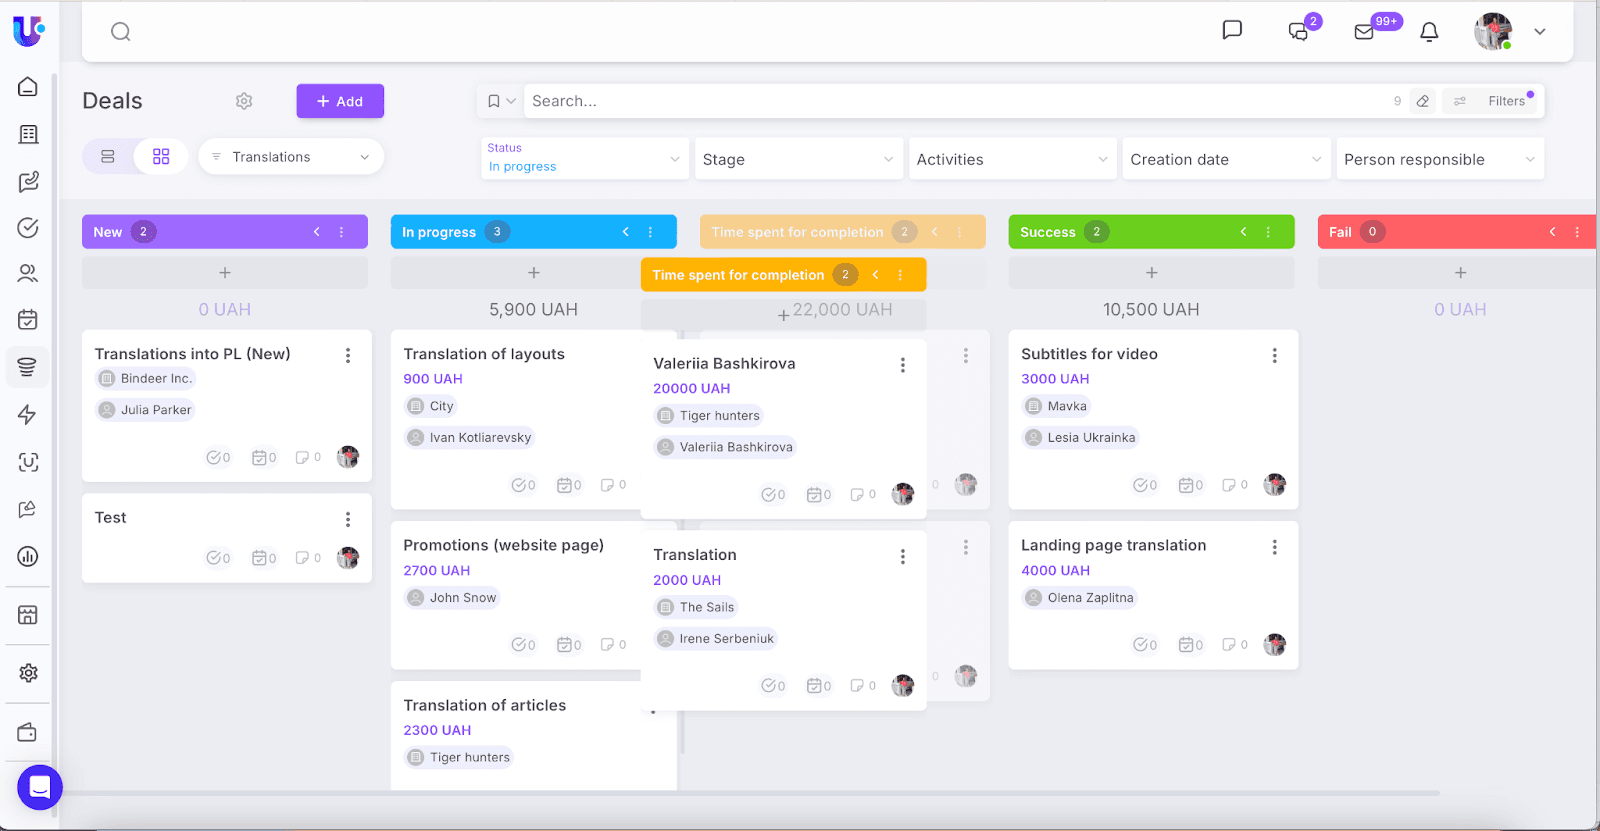This screenshot has height=831, width=1600.
Task: Click the wallet icon in the sidebar
Action: click(28, 733)
